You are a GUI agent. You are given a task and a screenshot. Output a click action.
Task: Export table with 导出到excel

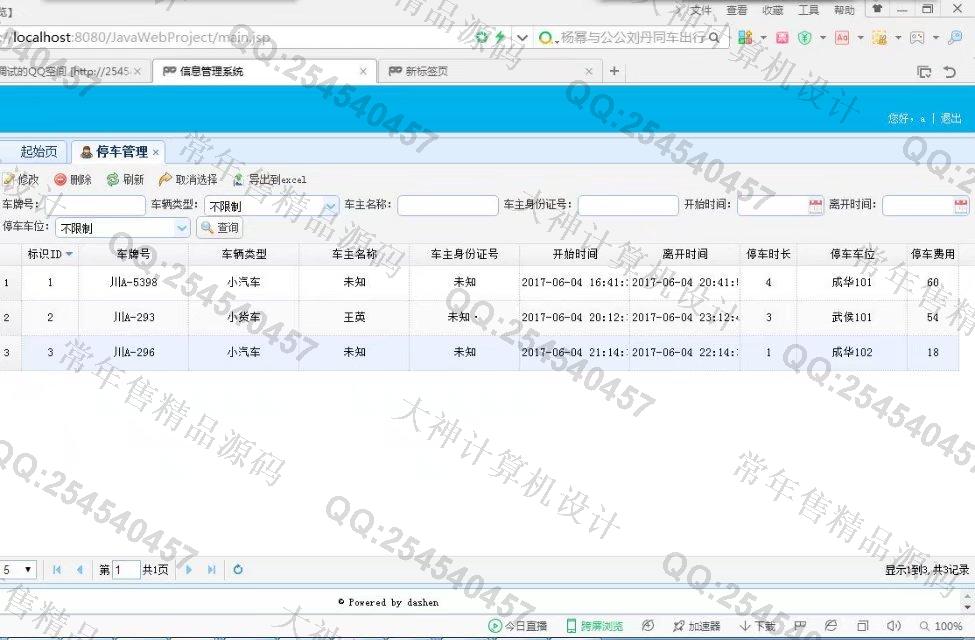click(x=269, y=180)
